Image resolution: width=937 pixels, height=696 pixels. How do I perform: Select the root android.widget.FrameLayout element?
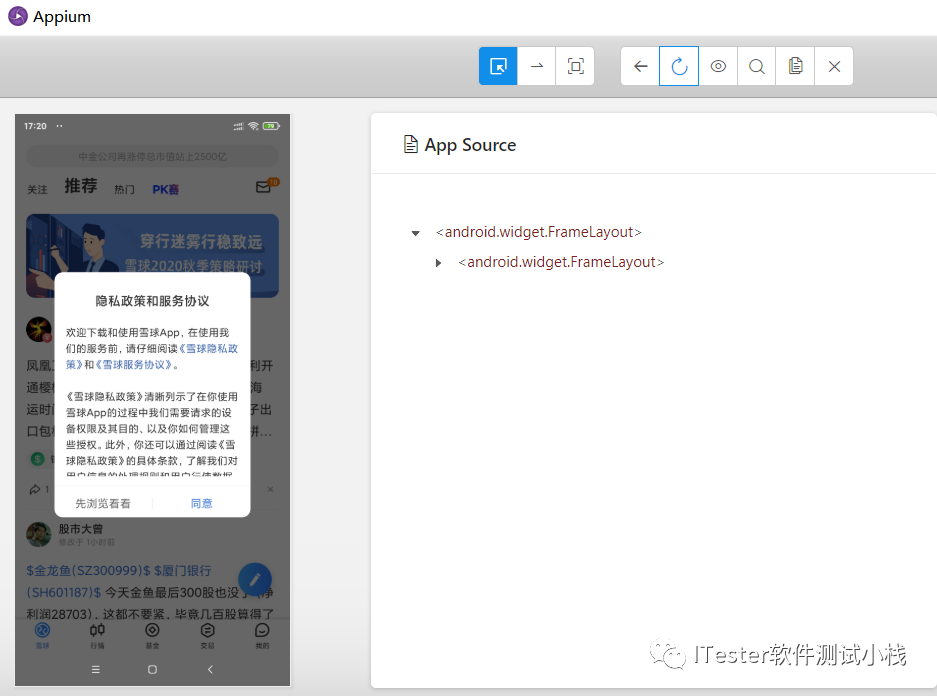tap(538, 232)
